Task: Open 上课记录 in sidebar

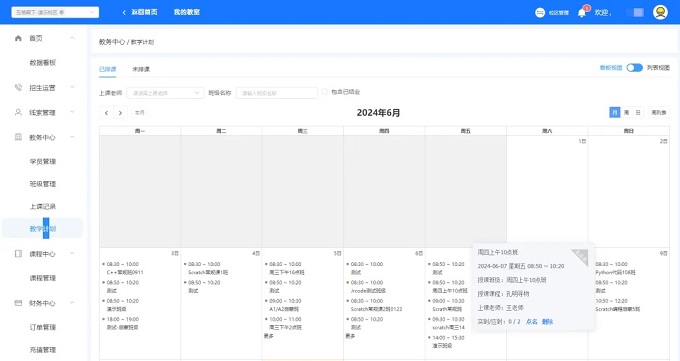Action: [x=42, y=207]
